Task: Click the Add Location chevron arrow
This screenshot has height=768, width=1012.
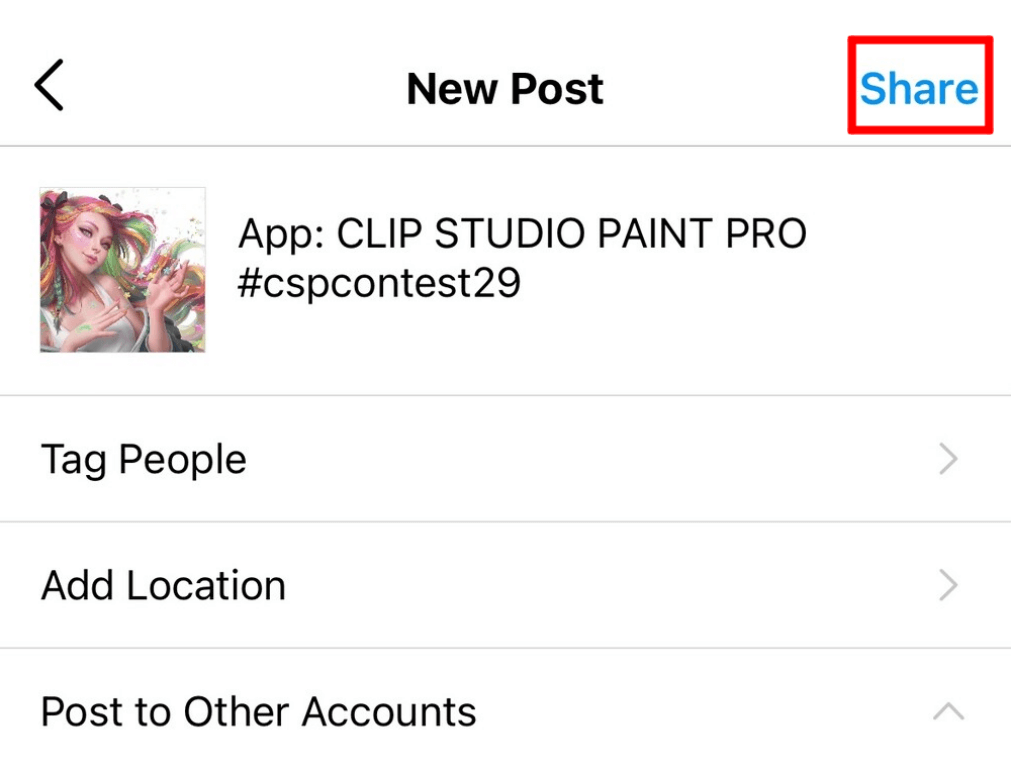Action: (948, 585)
